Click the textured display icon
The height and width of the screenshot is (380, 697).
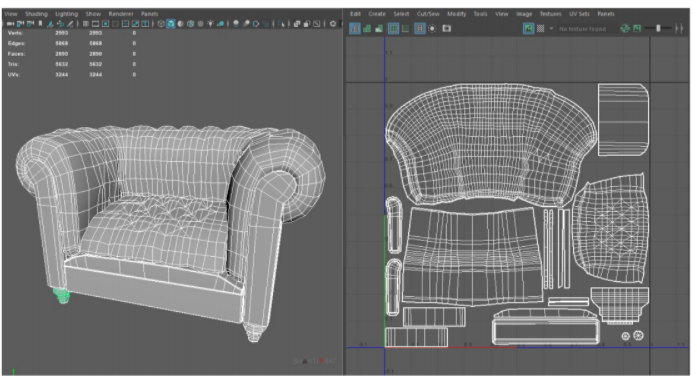[528, 28]
